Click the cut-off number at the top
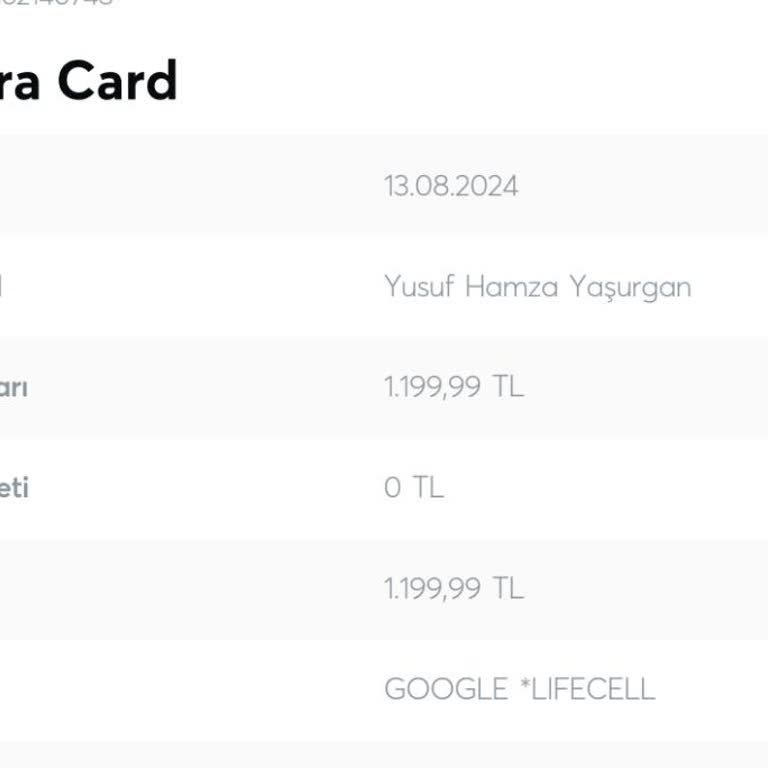 [x=60, y=3]
